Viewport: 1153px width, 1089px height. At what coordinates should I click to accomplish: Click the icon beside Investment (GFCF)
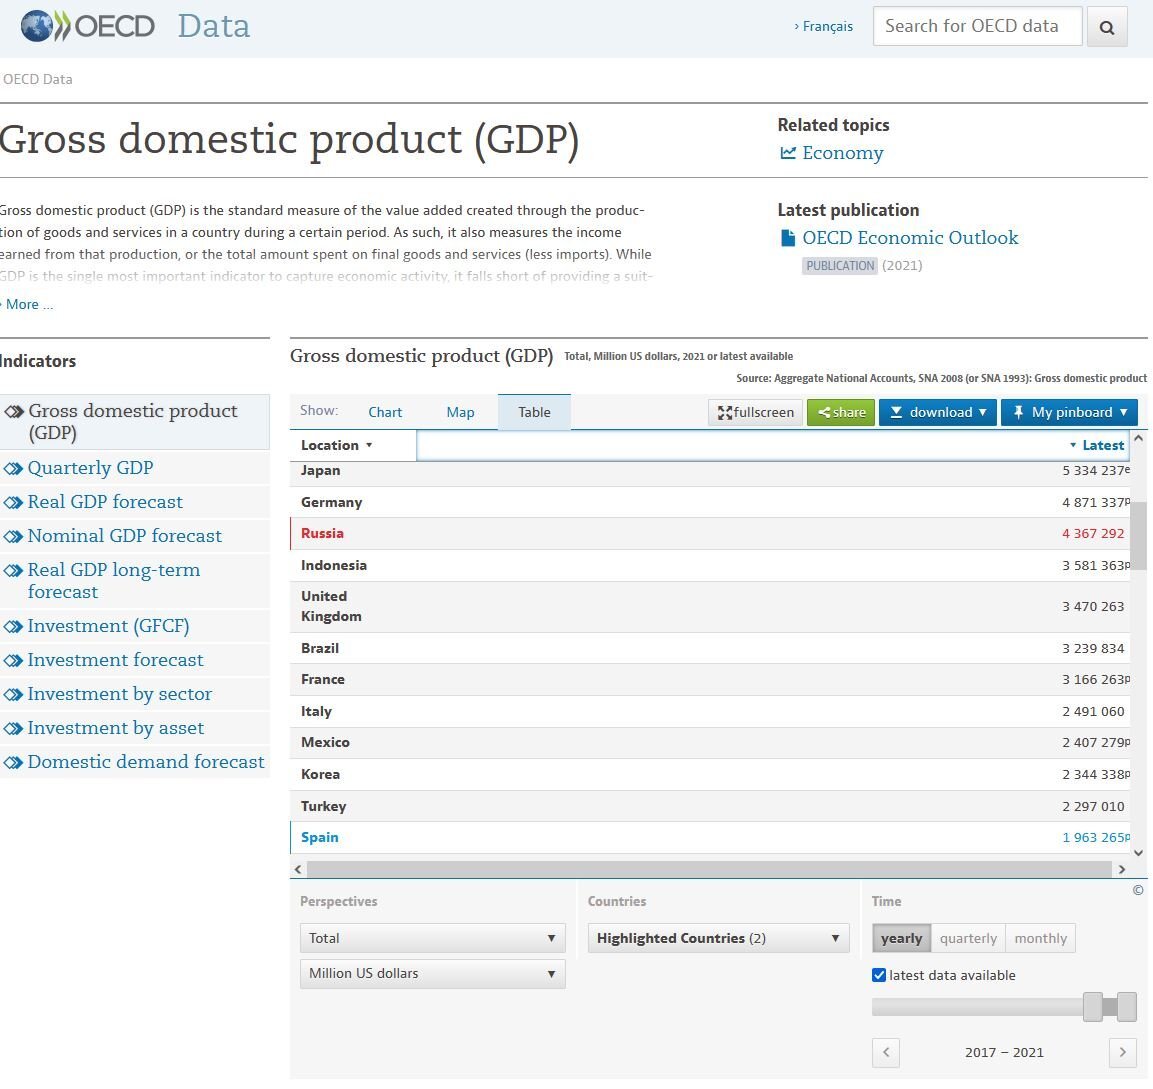click(13, 626)
